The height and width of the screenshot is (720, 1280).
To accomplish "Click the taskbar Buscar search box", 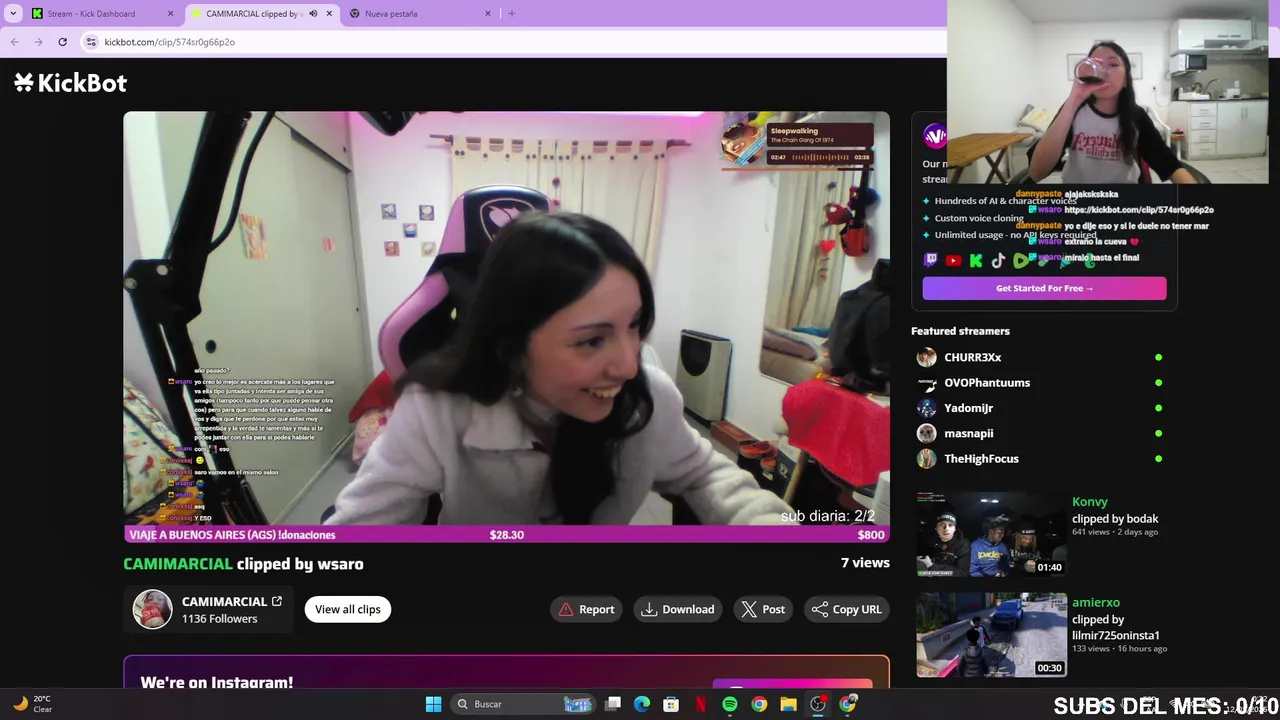I will tap(525, 704).
